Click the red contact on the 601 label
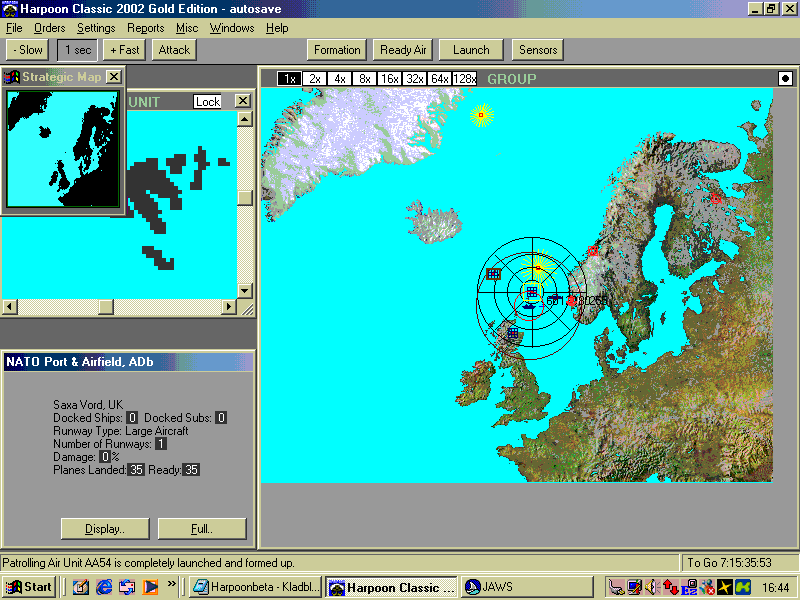Screen dimensions: 800x600 click(x=571, y=301)
